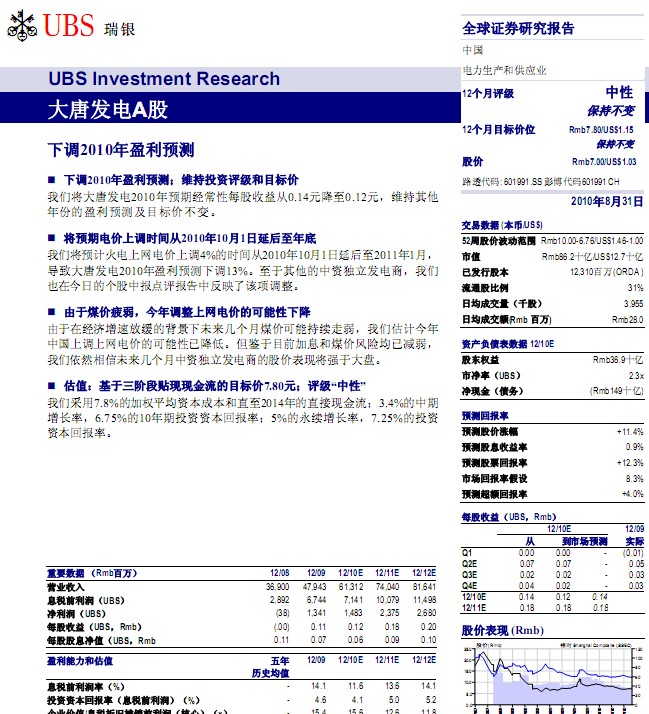Click the 52周股价波动范围 row label

[x=499, y=241]
